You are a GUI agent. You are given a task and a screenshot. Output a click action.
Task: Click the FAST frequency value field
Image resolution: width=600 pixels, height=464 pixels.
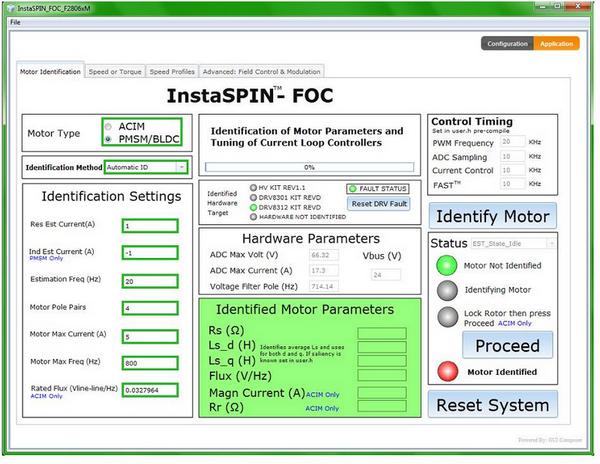pos(512,184)
